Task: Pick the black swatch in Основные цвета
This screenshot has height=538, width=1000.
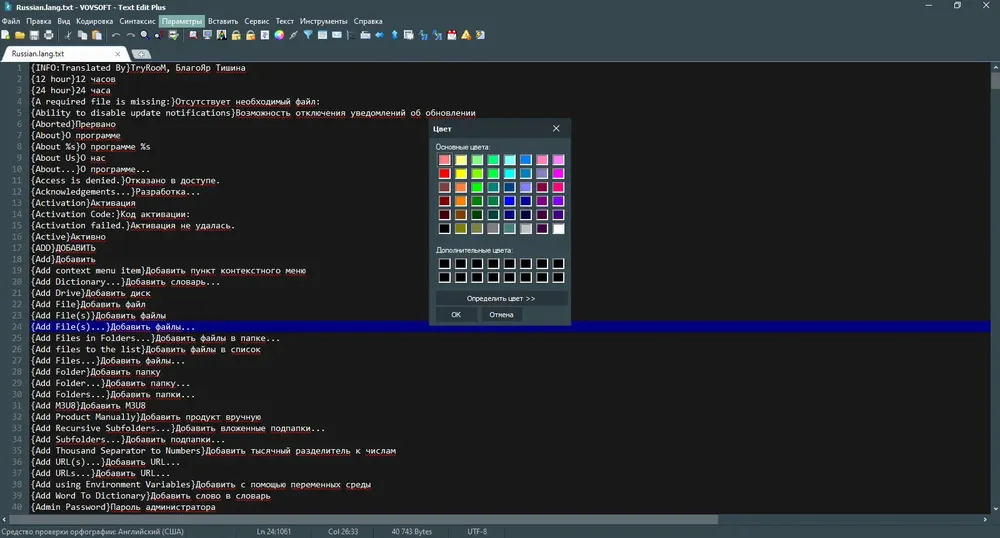Action: [x=445, y=229]
